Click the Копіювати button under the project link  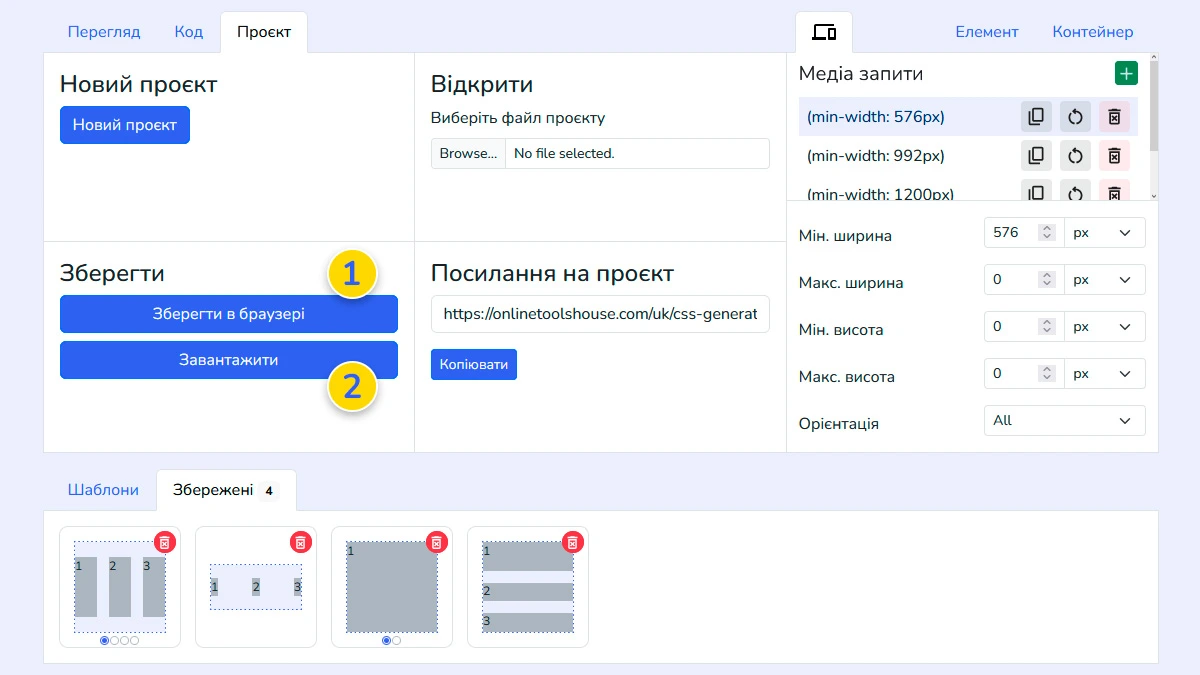[x=473, y=364]
